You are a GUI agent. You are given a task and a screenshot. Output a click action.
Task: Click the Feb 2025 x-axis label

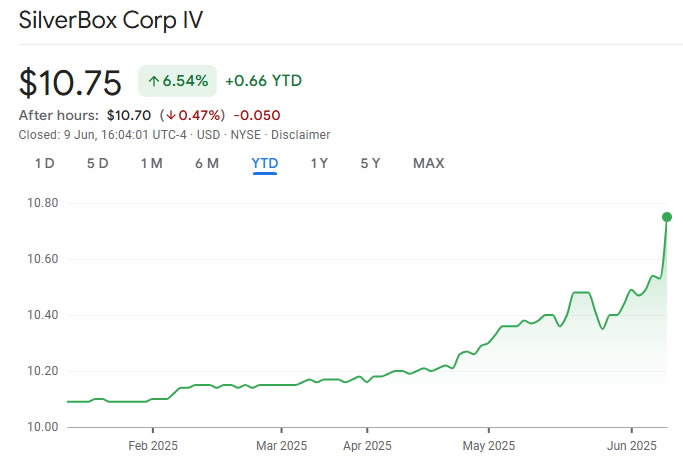152,445
